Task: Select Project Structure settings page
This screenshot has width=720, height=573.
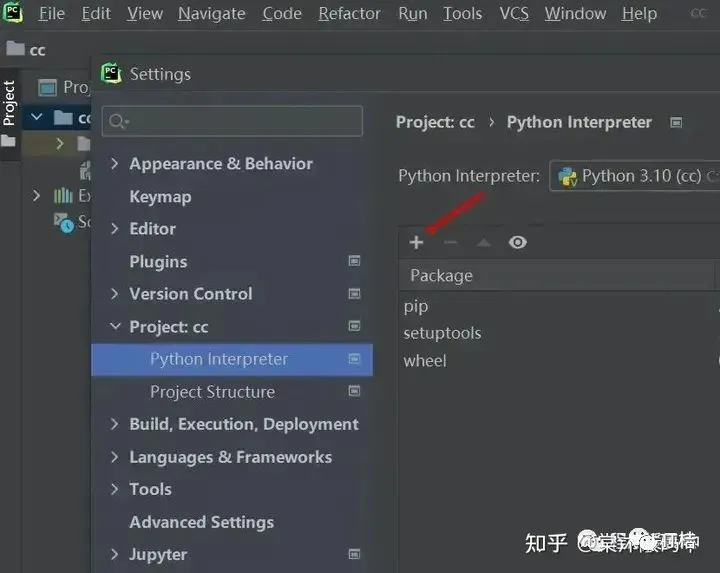Action: [x=212, y=392]
